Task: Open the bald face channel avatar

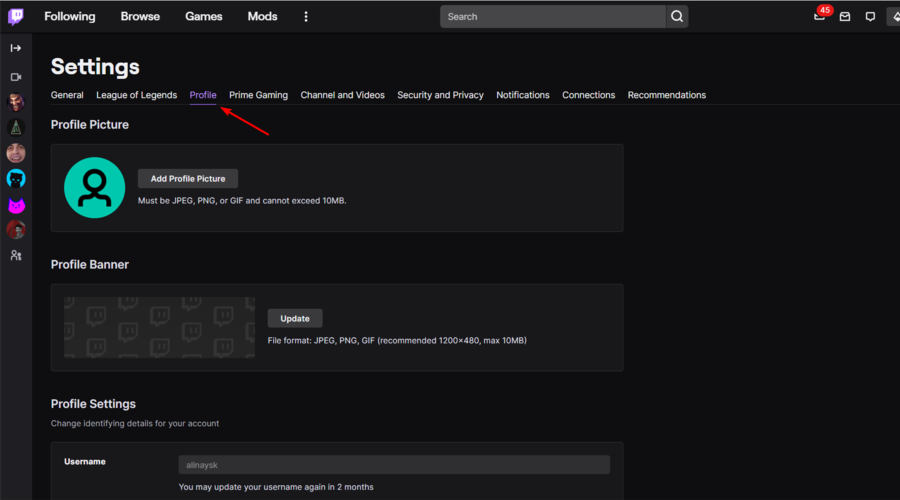Action: coord(16,153)
